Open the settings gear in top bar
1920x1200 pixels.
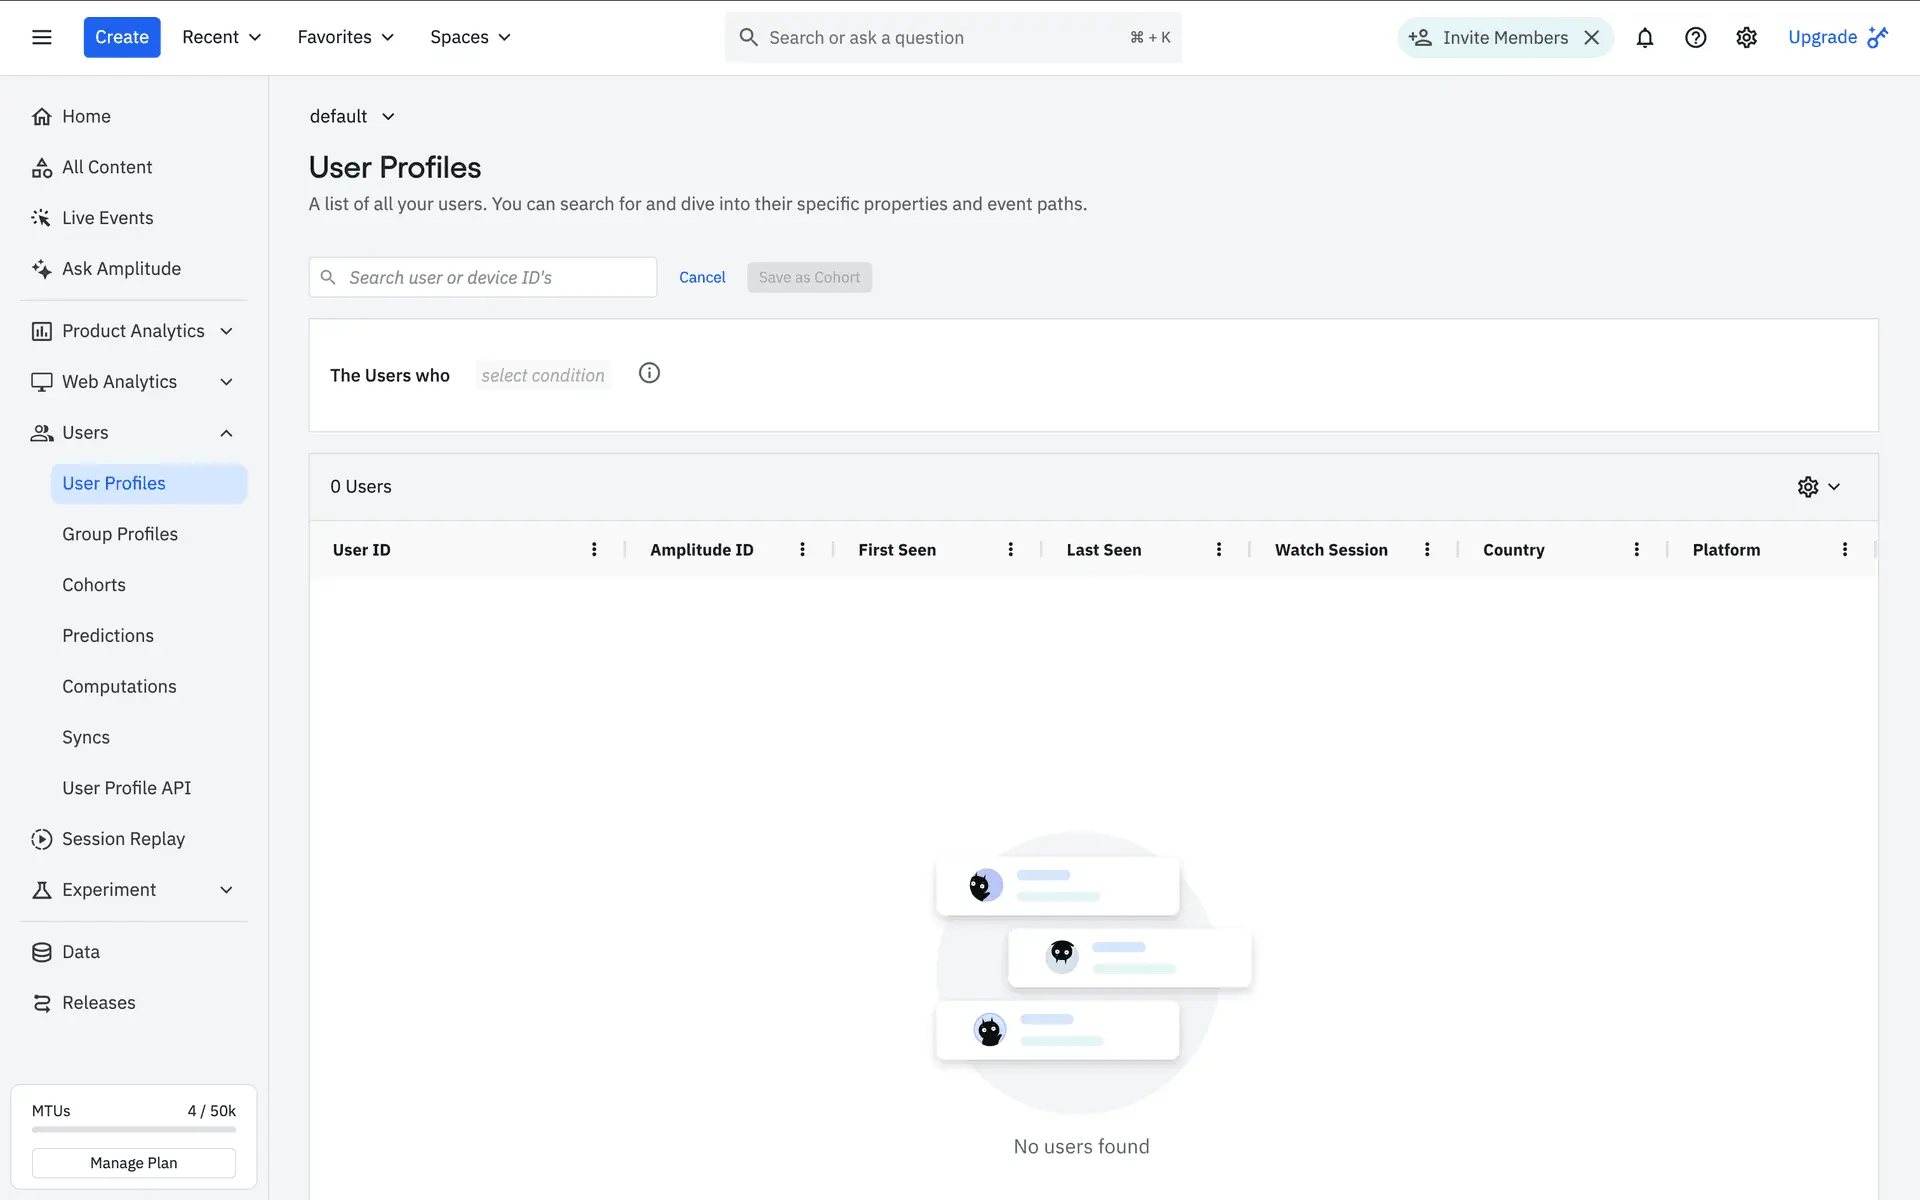(1746, 38)
